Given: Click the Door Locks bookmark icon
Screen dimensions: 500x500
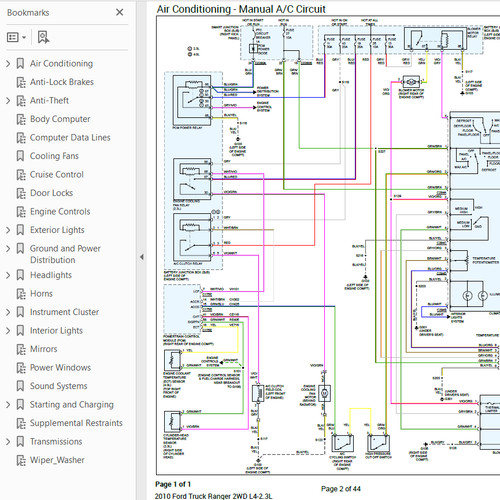Looking at the screenshot, I should [x=21, y=193].
